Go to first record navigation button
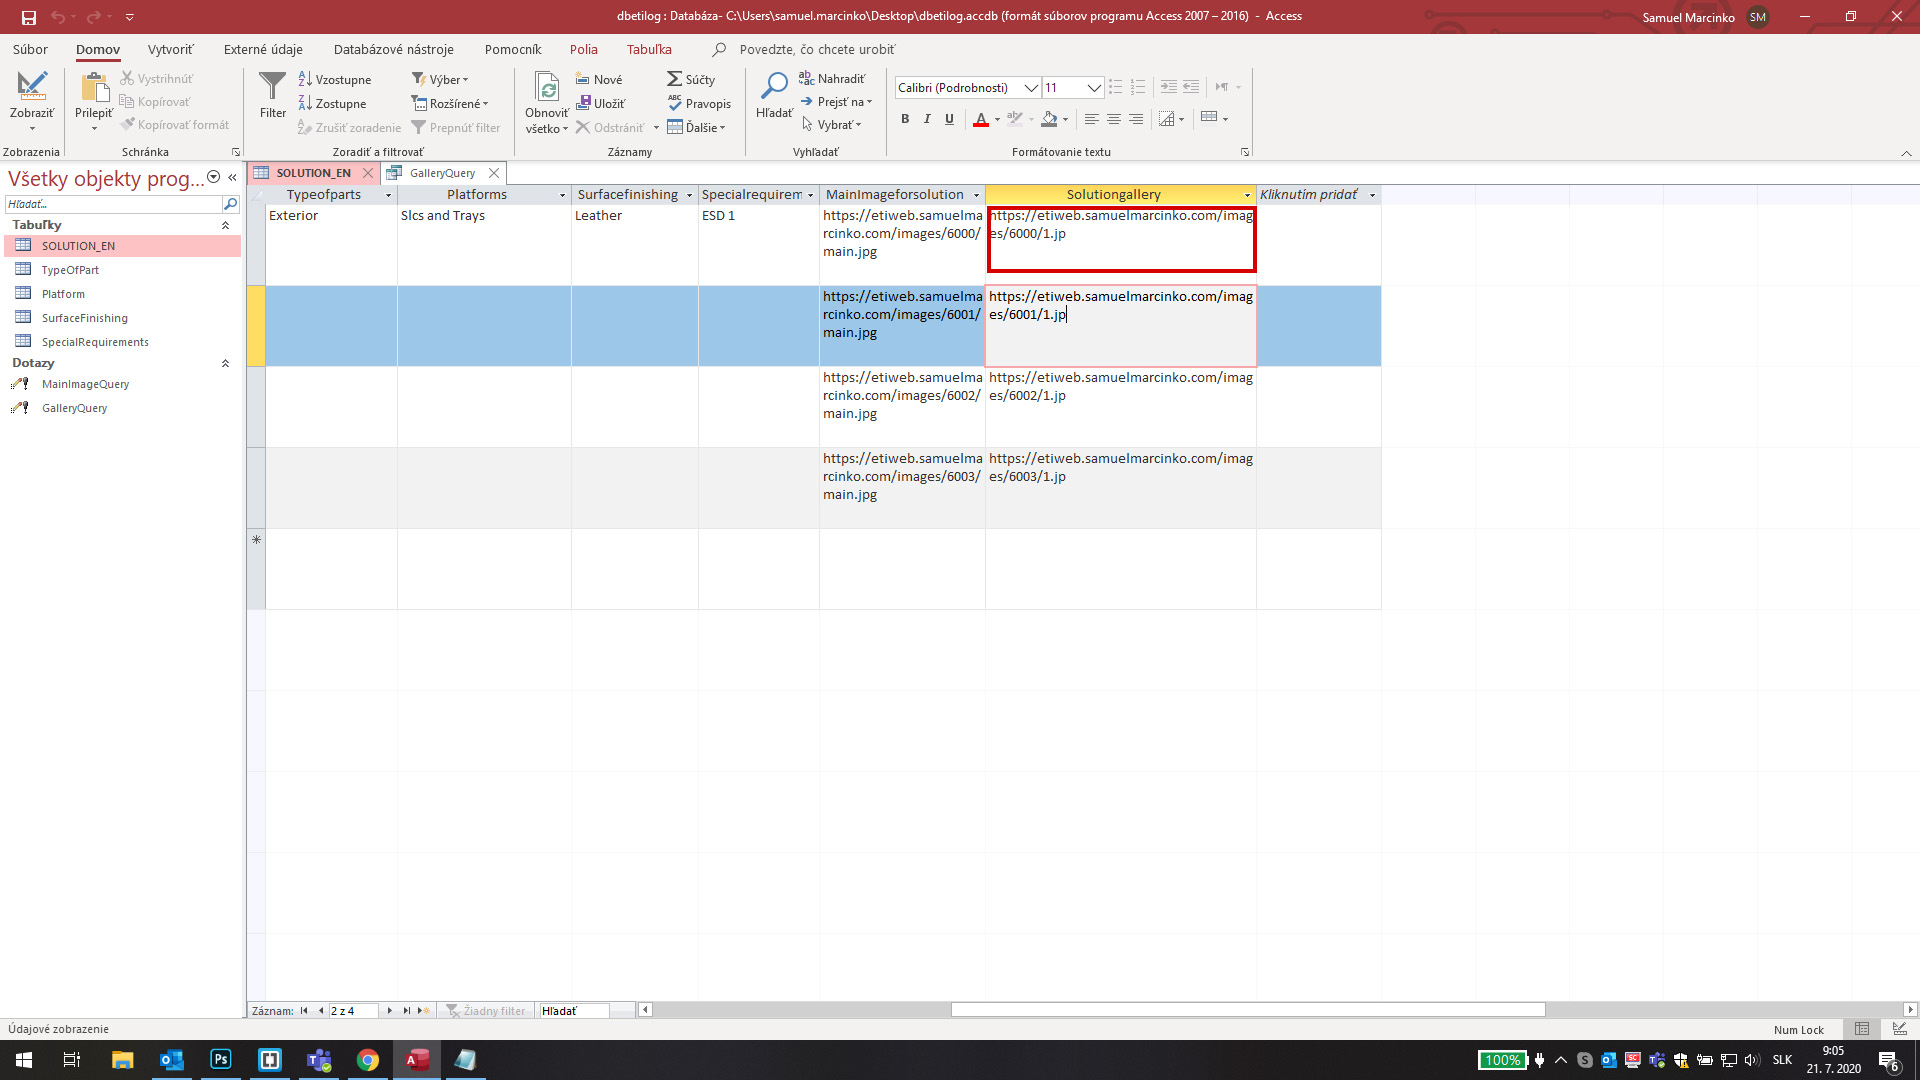 click(304, 1011)
